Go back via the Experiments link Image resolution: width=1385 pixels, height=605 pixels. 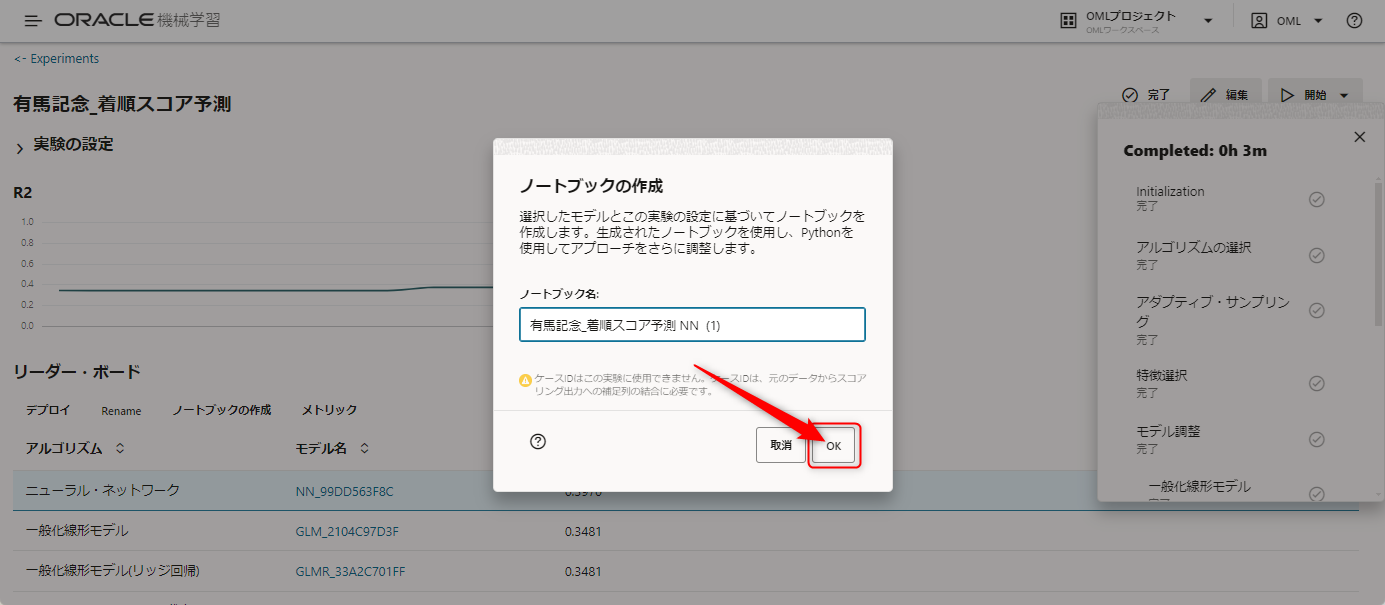[56, 59]
